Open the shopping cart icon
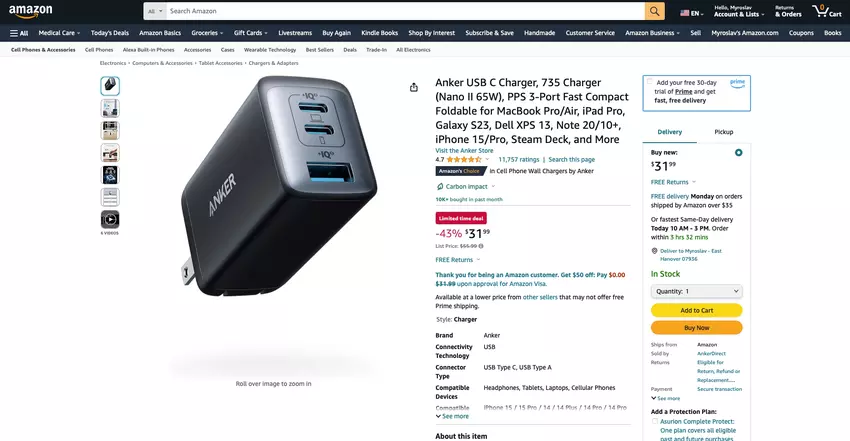The image size is (850, 441). click(x=826, y=11)
